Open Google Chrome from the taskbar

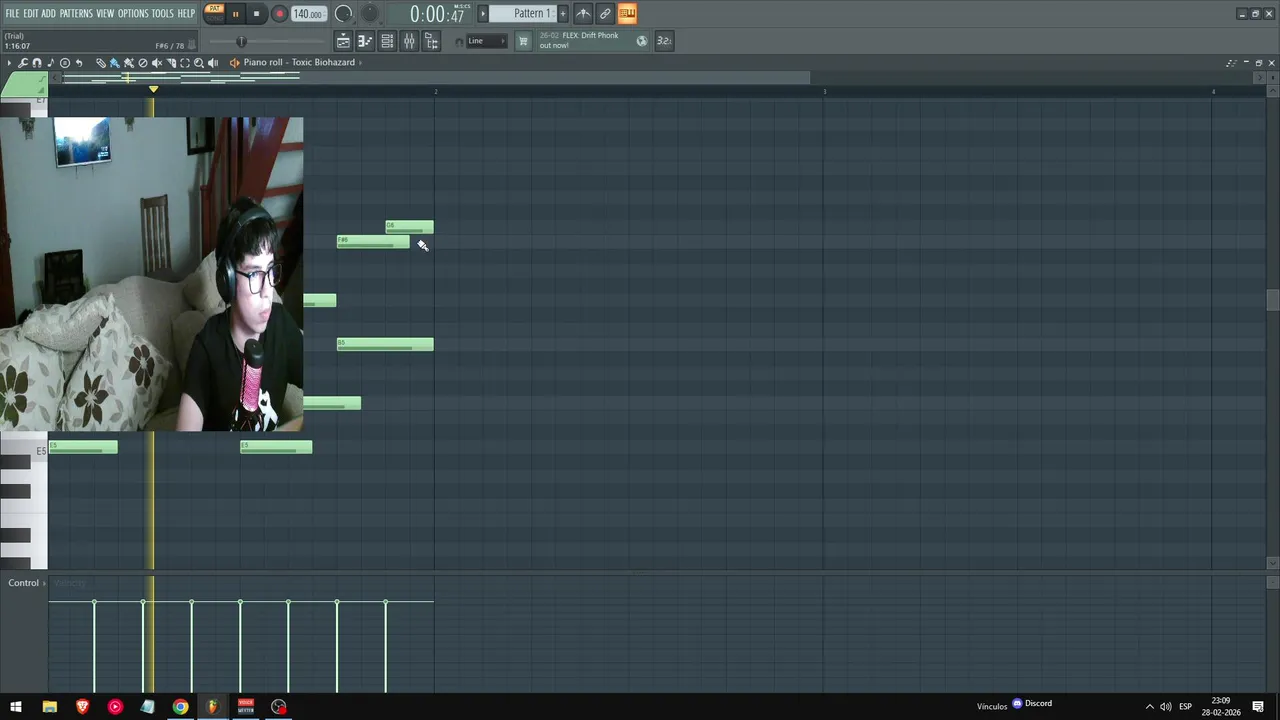pos(180,707)
